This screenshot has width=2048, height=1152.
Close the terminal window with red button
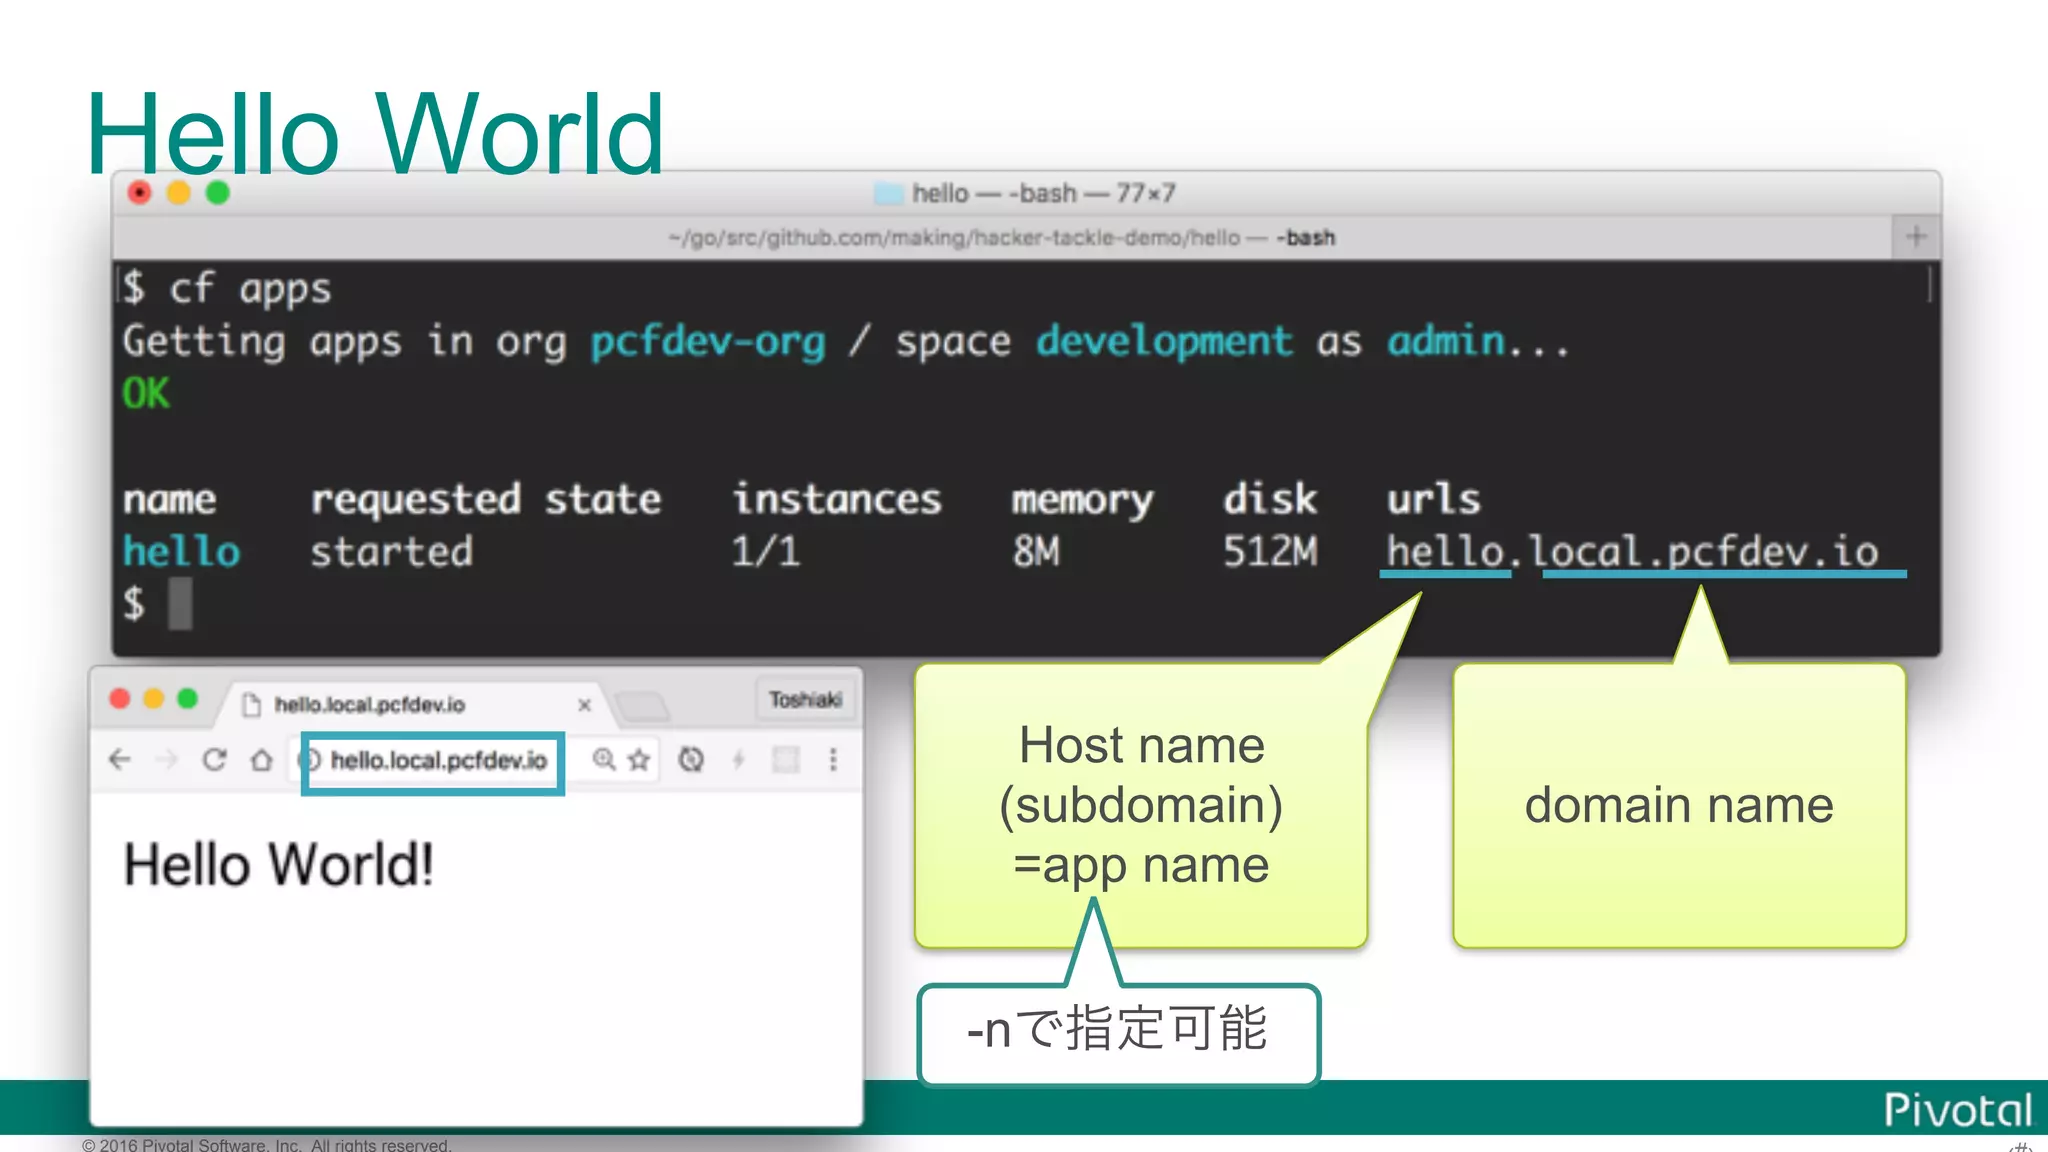click(x=140, y=192)
